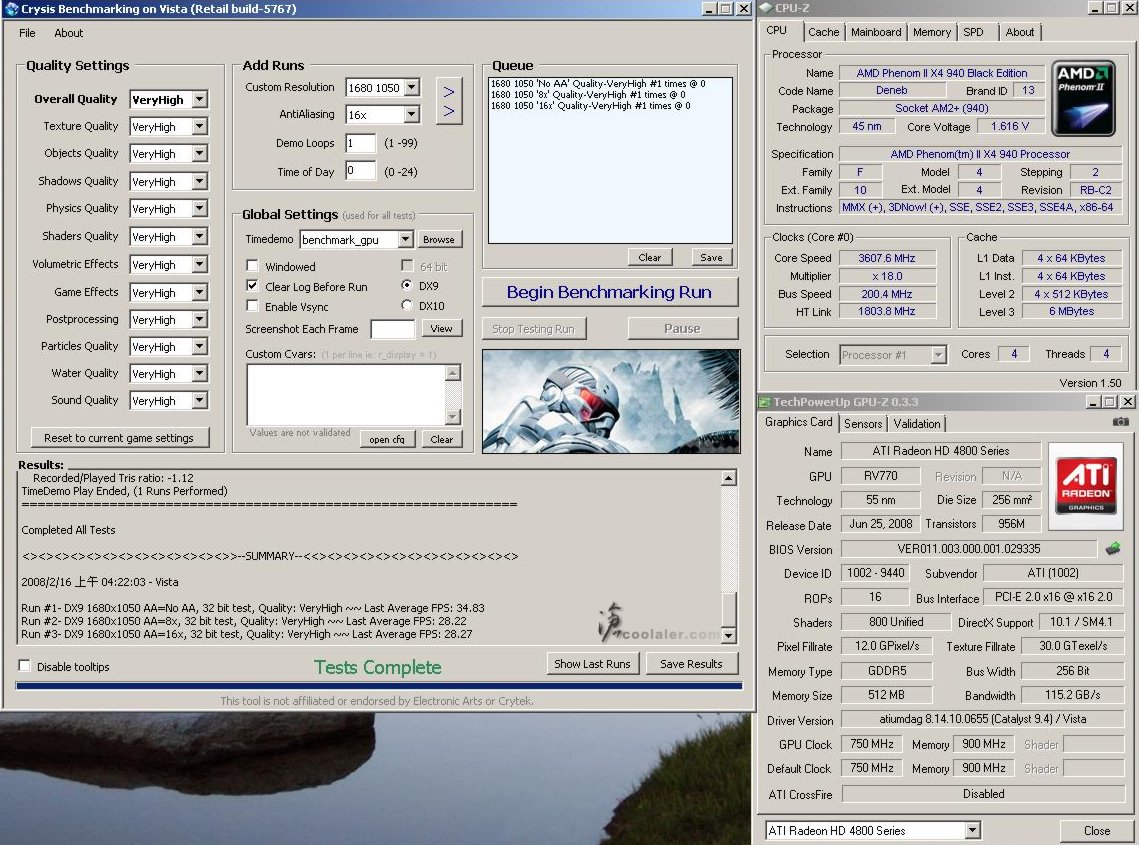The width and height of the screenshot is (1139, 845).
Task: Toggle the 64 bit checkbox
Action: [x=407, y=266]
